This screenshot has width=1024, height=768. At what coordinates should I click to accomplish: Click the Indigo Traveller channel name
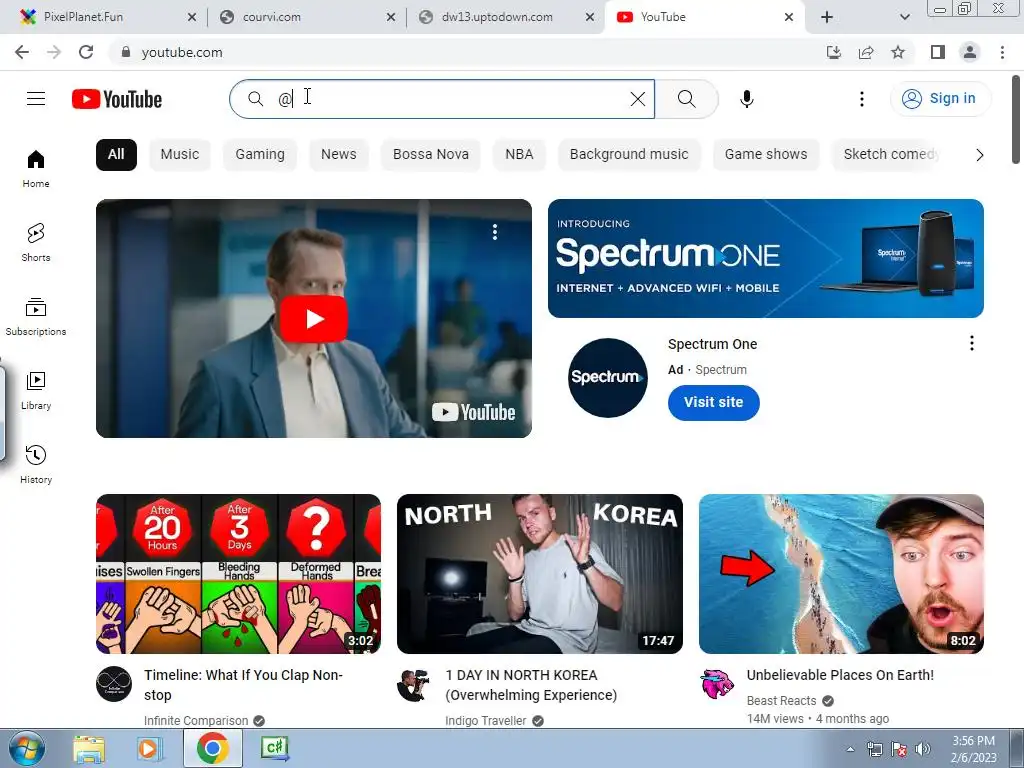coord(485,721)
